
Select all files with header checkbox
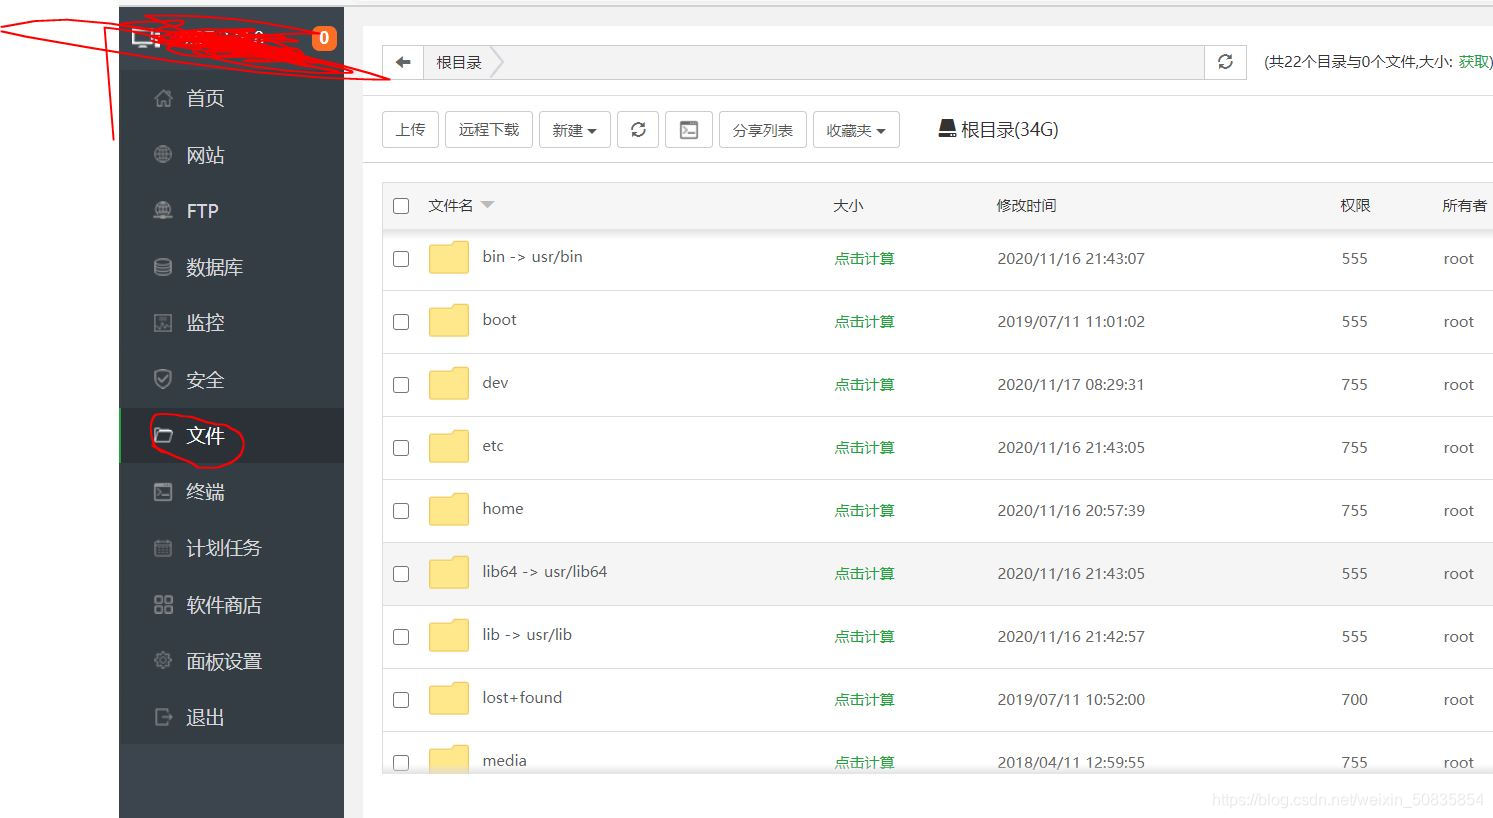pos(401,206)
